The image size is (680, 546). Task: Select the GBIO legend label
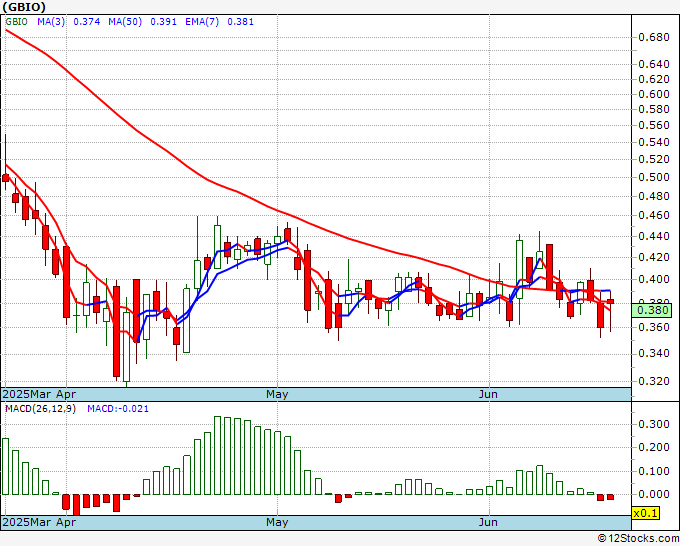pyautogui.click(x=16, y=22)
